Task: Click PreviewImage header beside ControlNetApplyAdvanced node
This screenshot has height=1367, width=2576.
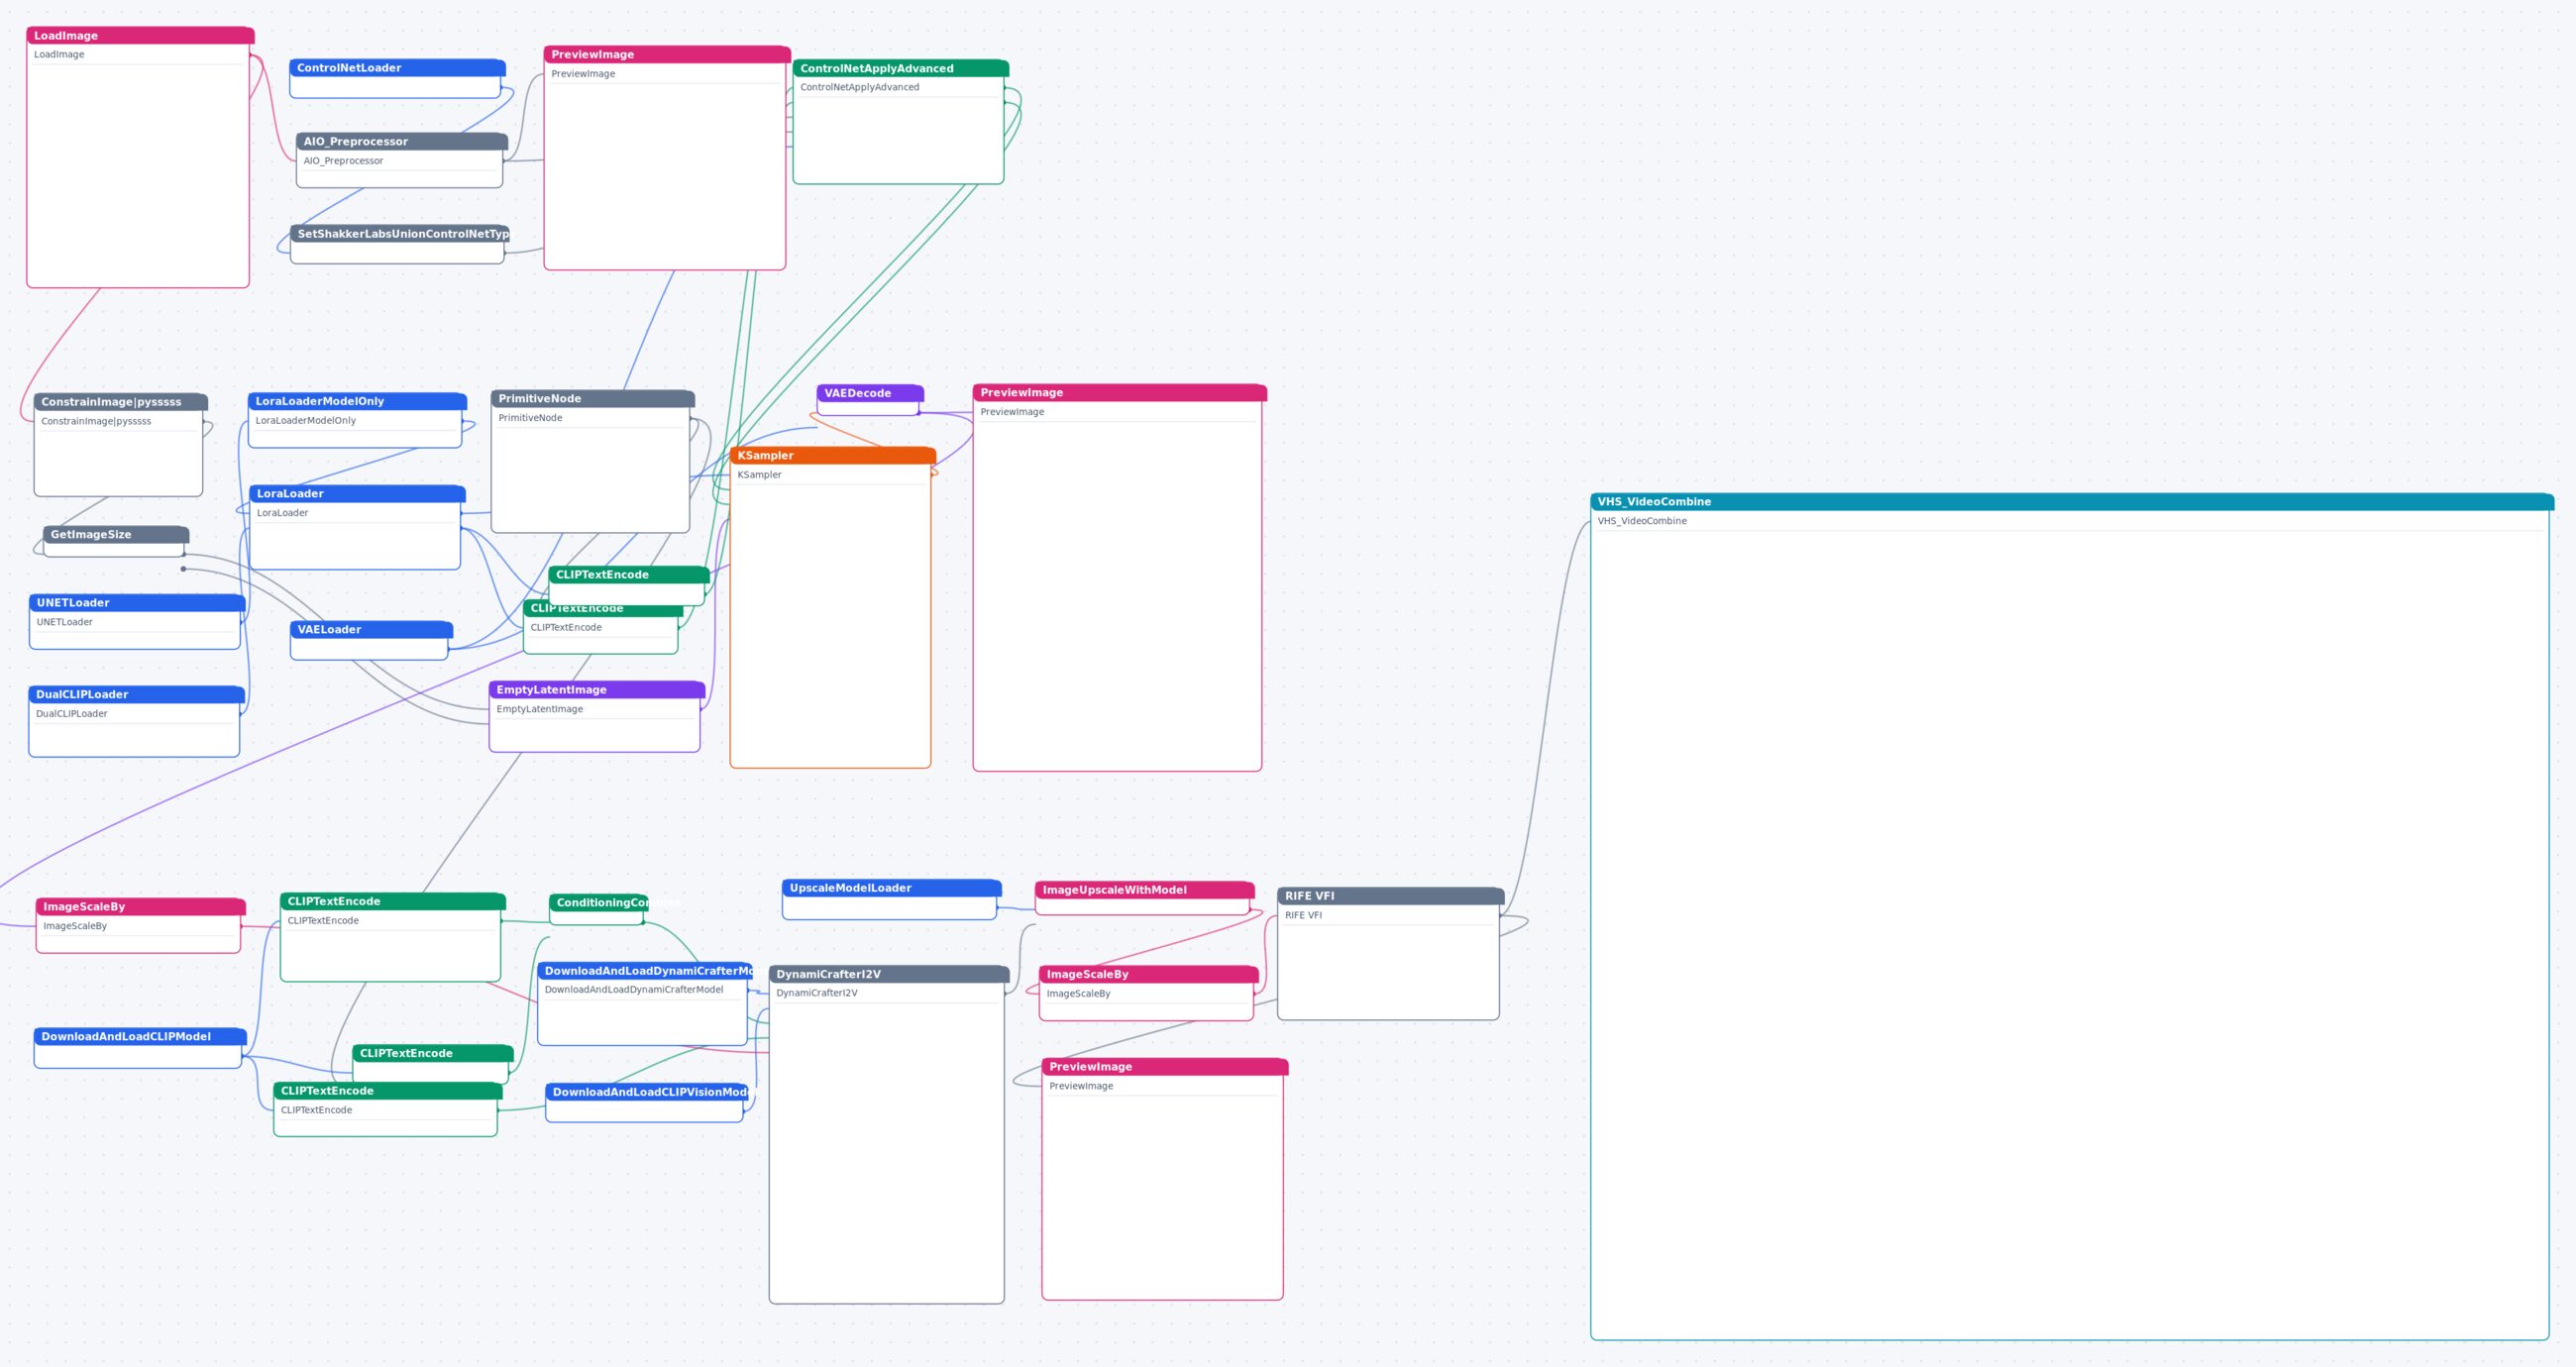Action: coord(667,55)
